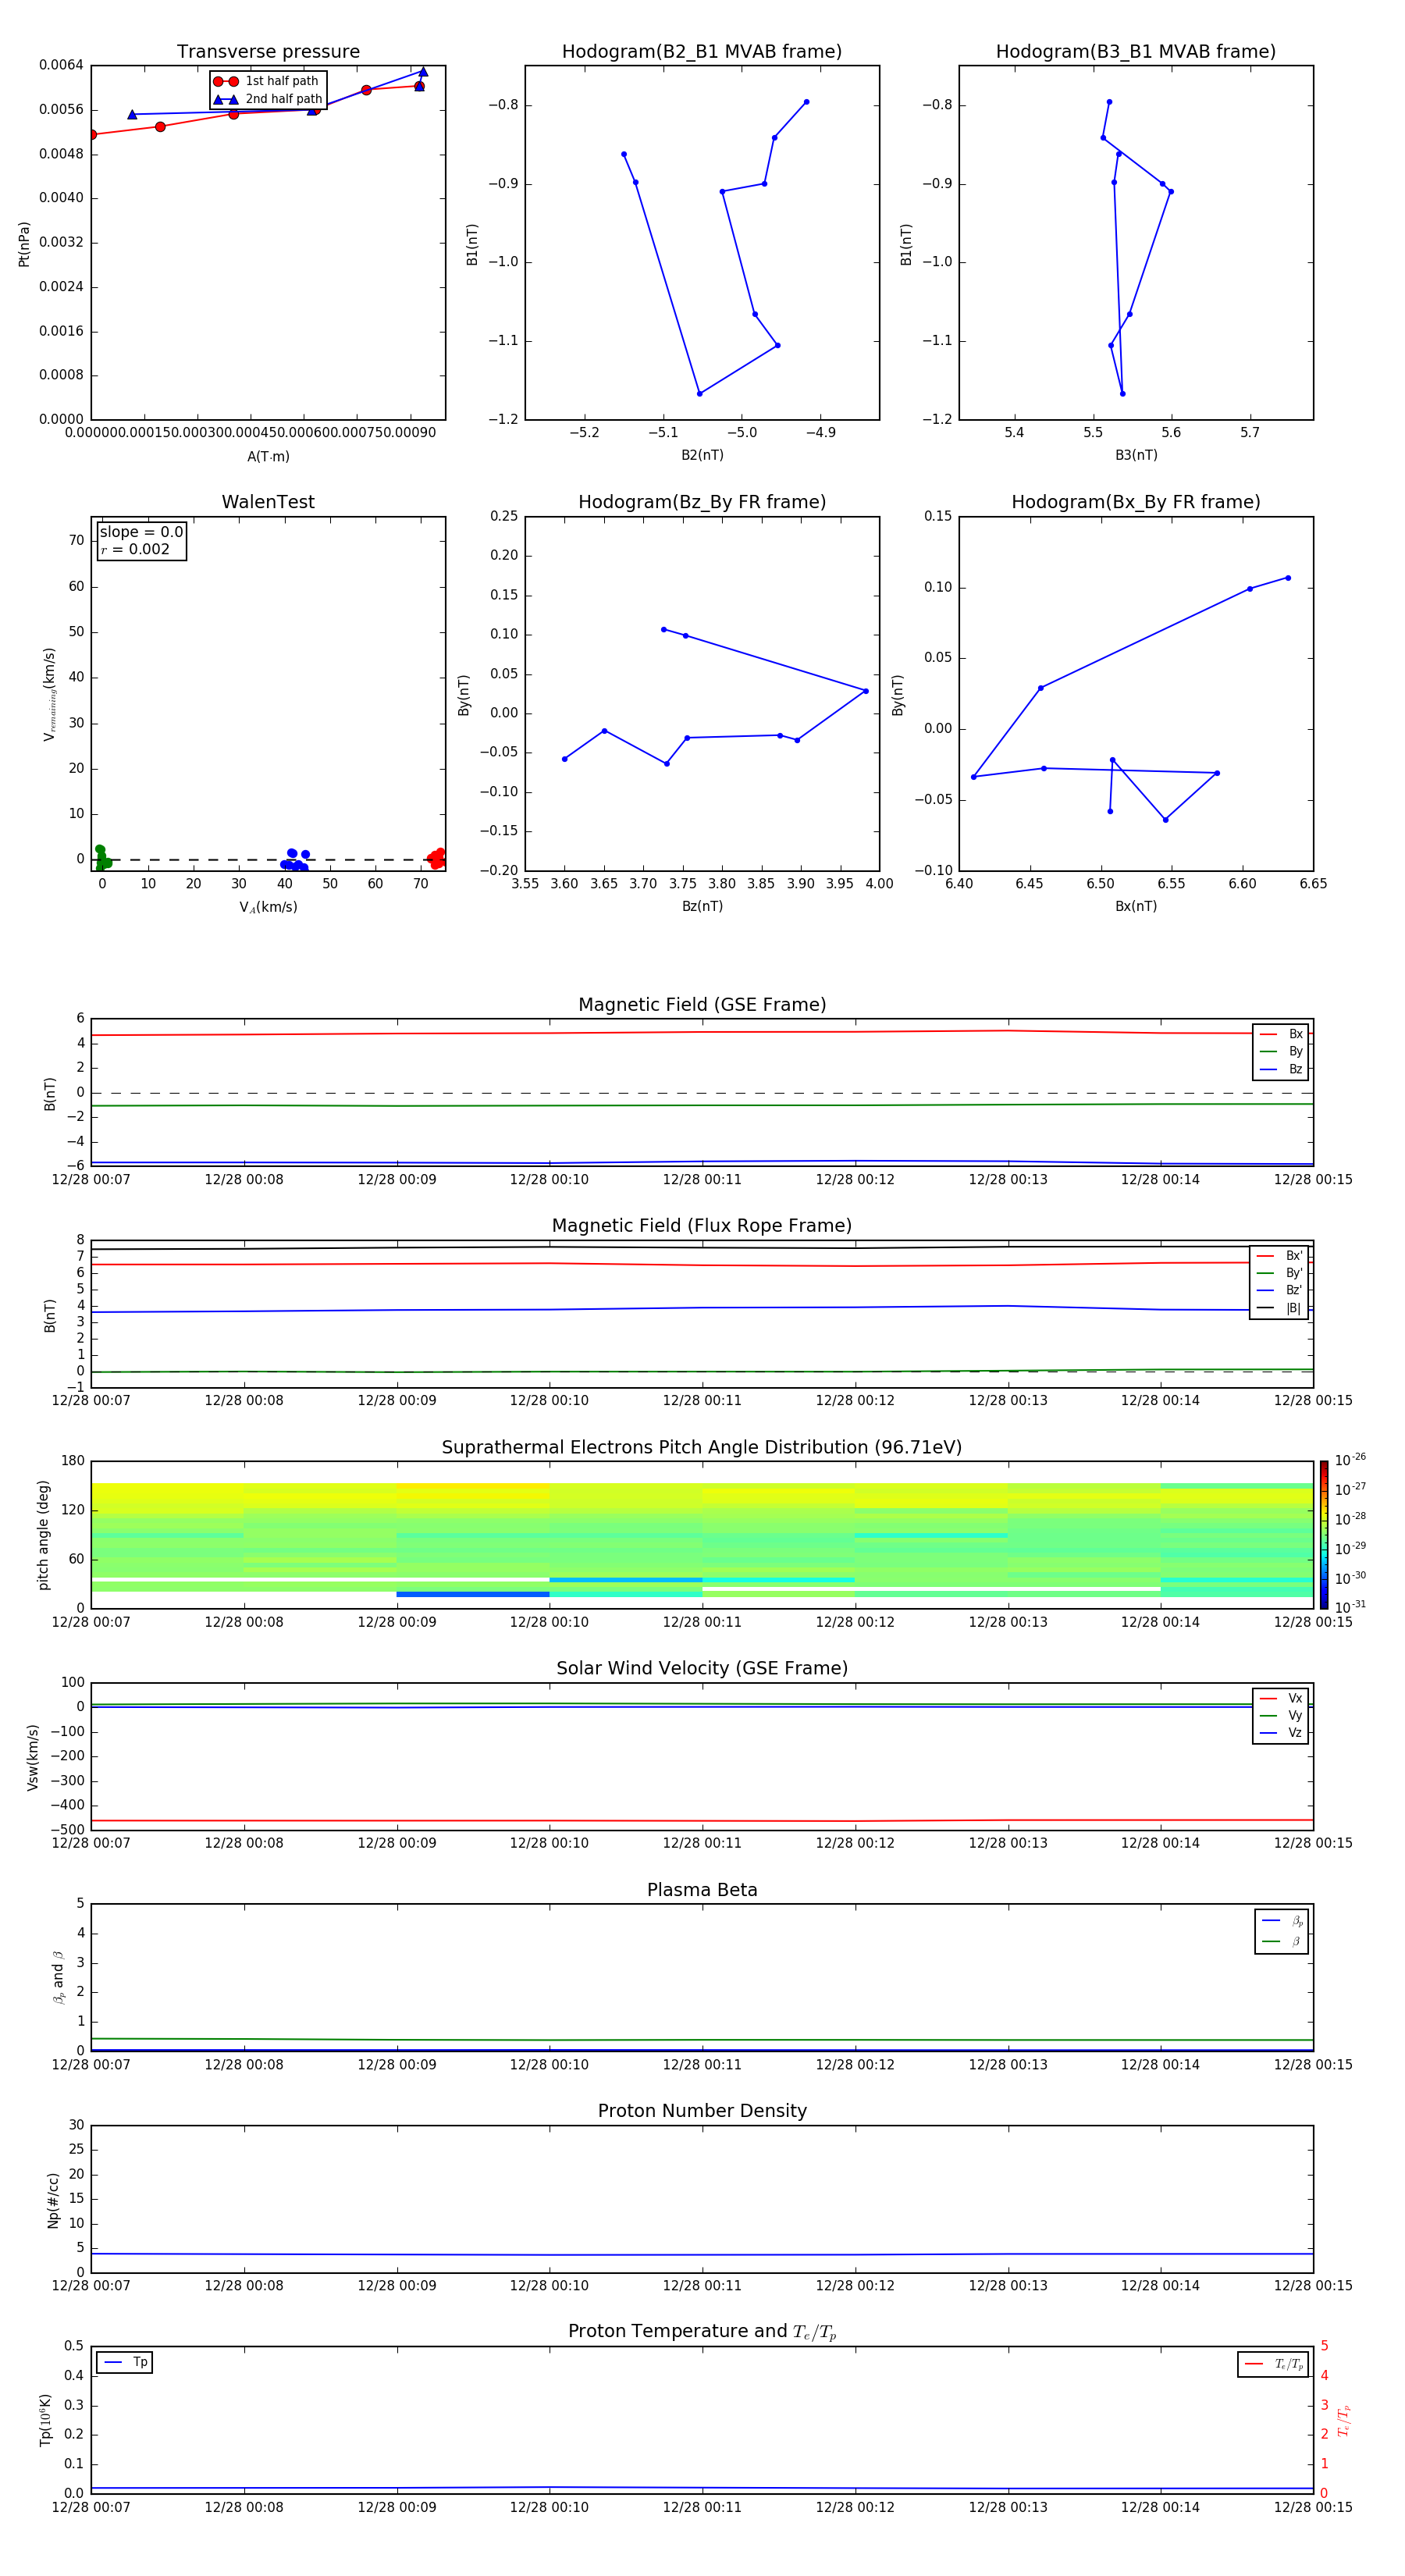This screenshot has width=1405, height=2576.
Task: Select "Bx'" in the flux rope frame legend
Action: (1279, 1256)
